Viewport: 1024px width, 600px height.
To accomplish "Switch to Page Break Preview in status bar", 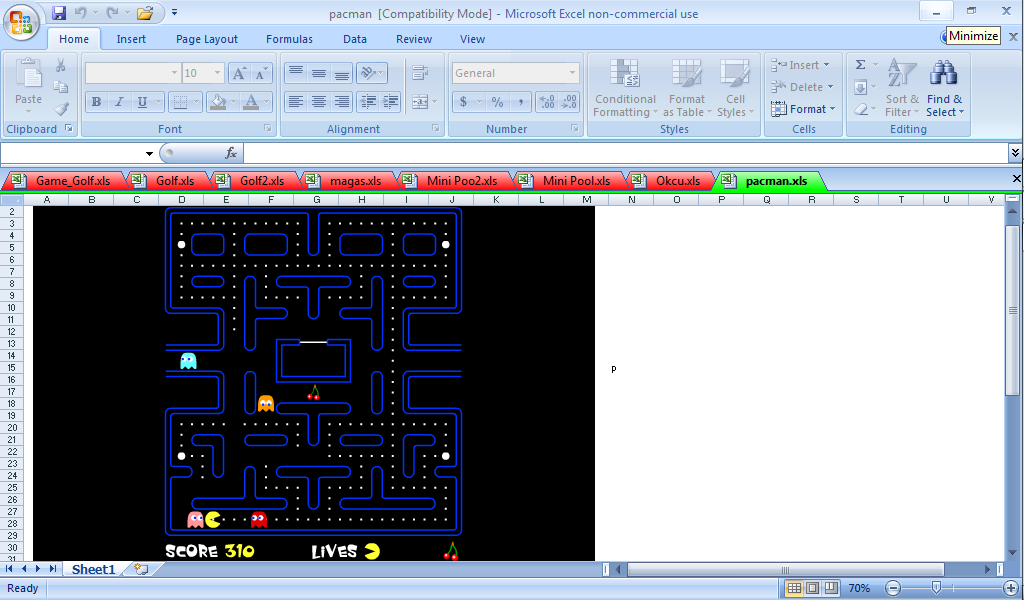I will (830, 588).
